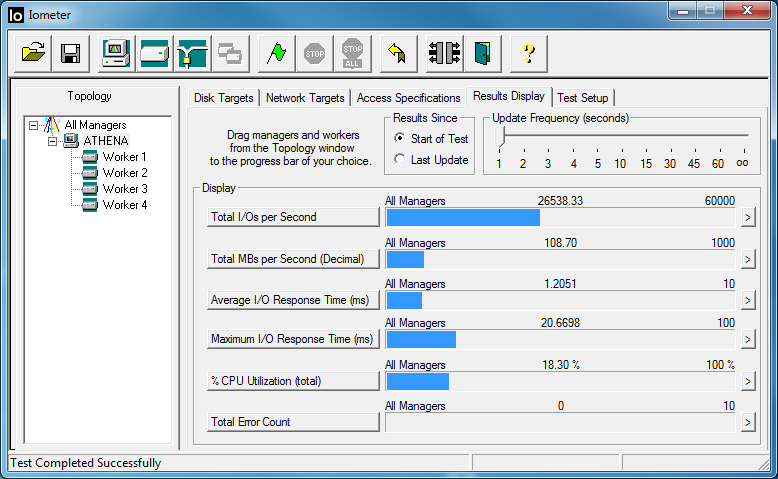Add a new disk worker

tap(154, 53)
